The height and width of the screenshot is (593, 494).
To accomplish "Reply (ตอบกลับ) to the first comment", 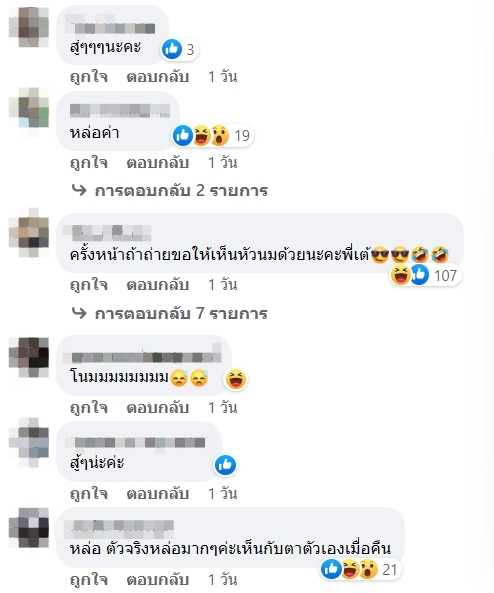I will (158, 77).
